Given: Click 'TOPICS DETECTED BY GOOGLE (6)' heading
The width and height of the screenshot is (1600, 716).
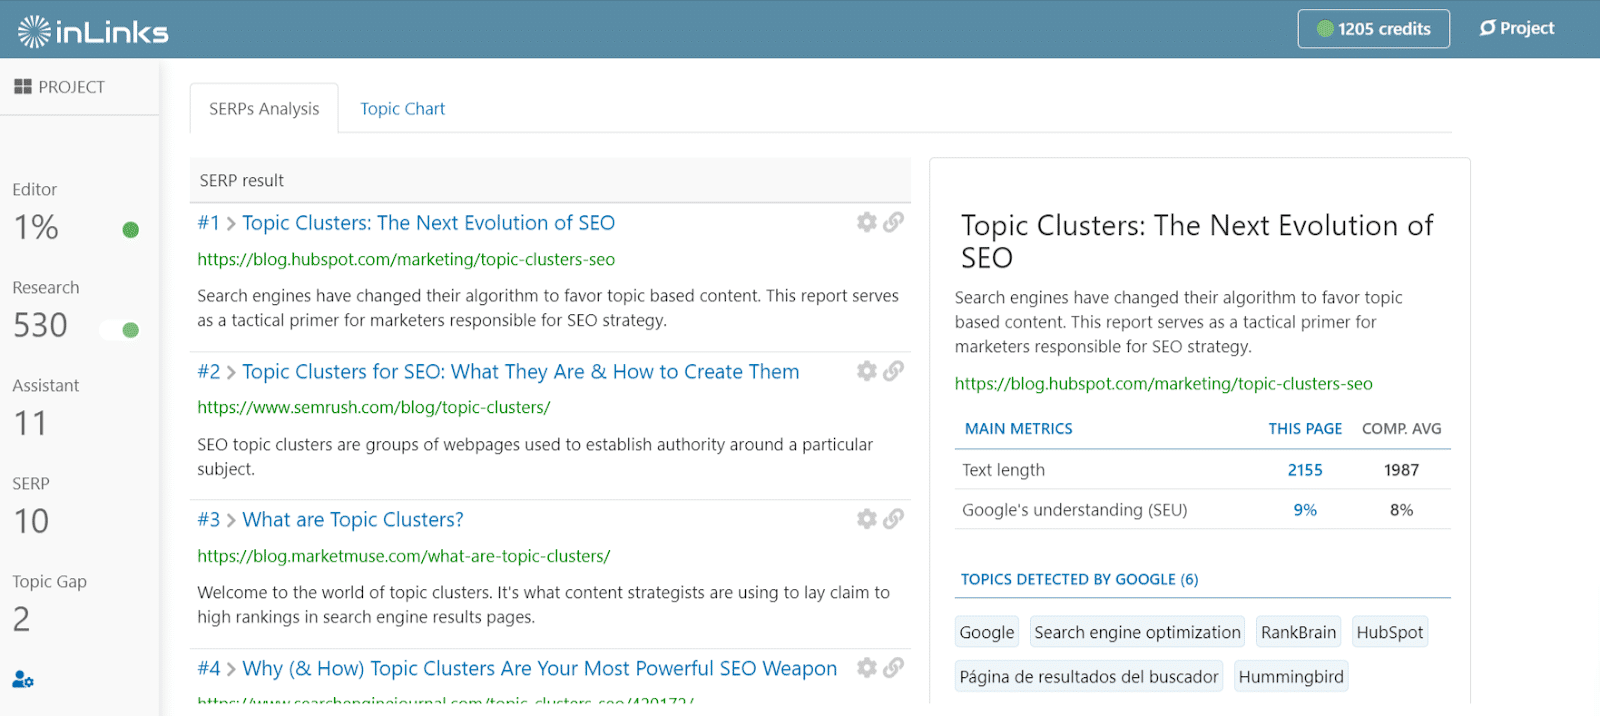Looking at the screenshot, I should (x=1080, y=580).
